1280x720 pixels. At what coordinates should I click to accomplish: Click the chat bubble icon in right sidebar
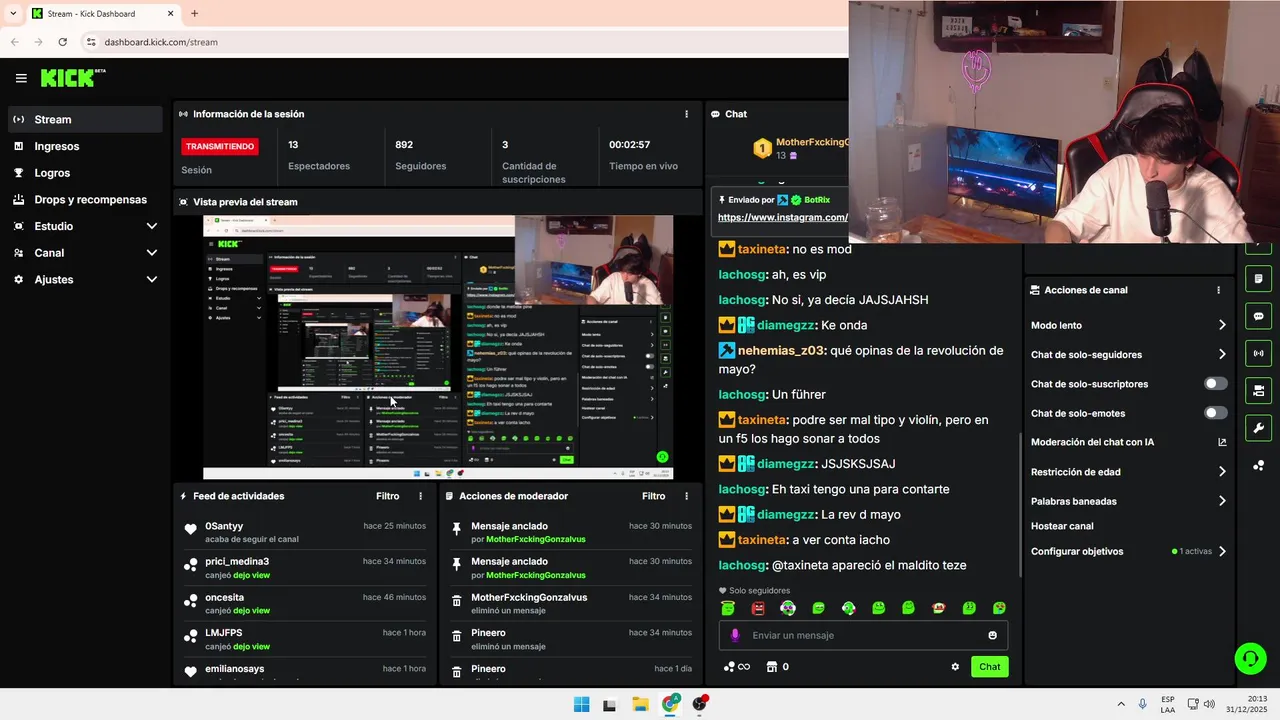click(1259, 316)
